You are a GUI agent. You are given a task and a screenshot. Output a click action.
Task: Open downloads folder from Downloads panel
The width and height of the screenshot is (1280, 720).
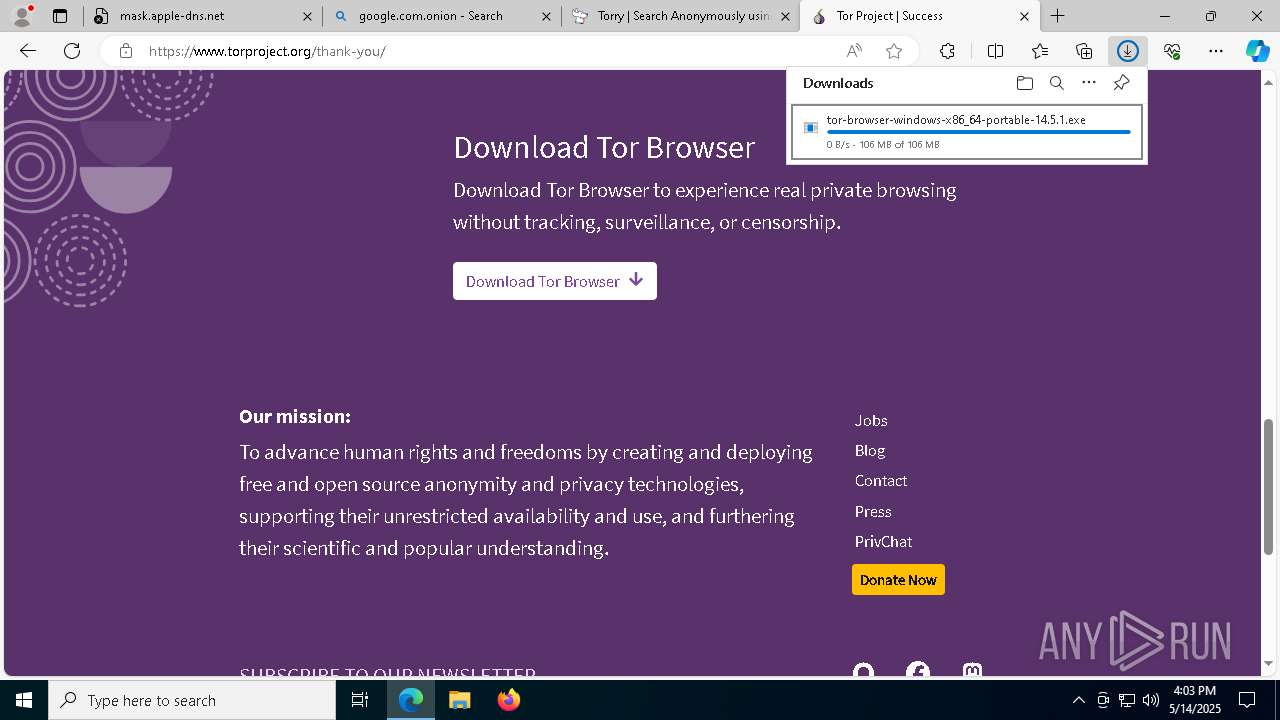click(1024, 83)
